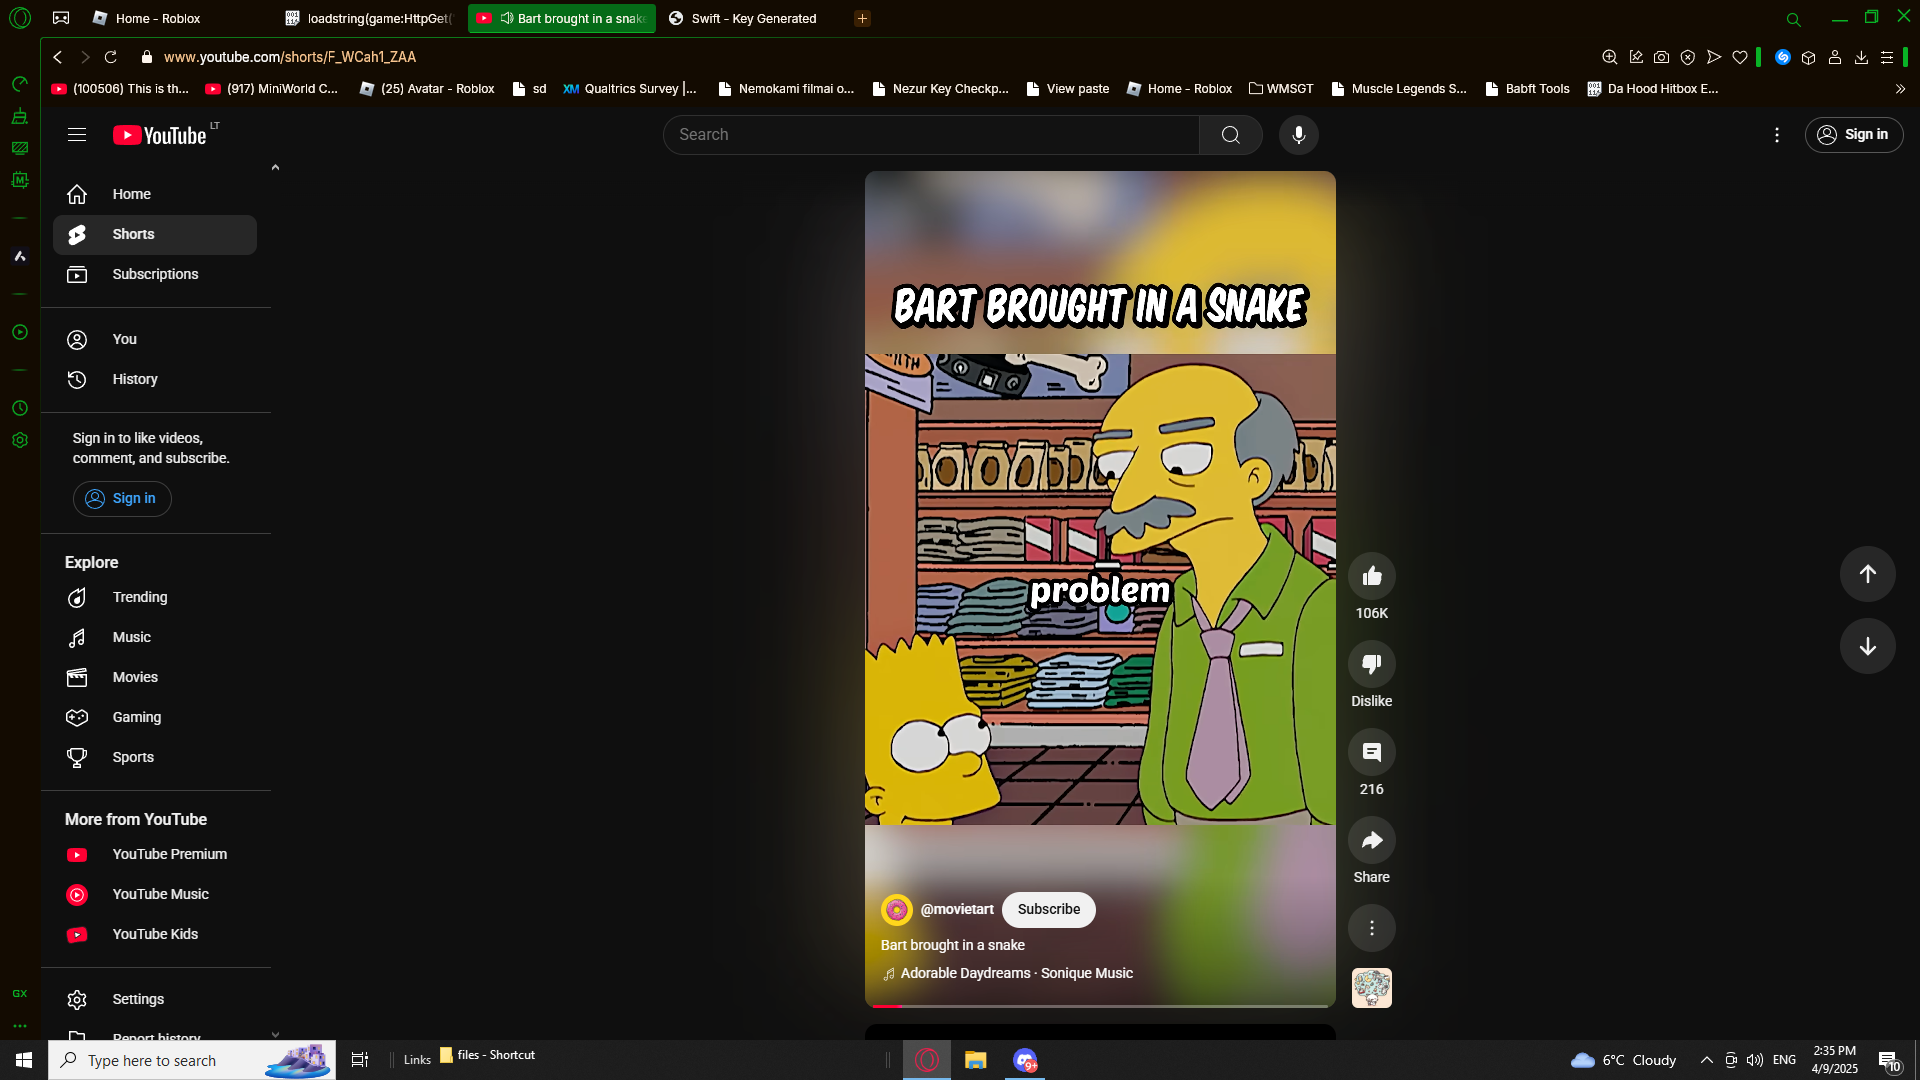
Task: Open browser downloads icon
Action: [x=1861, y=57]
